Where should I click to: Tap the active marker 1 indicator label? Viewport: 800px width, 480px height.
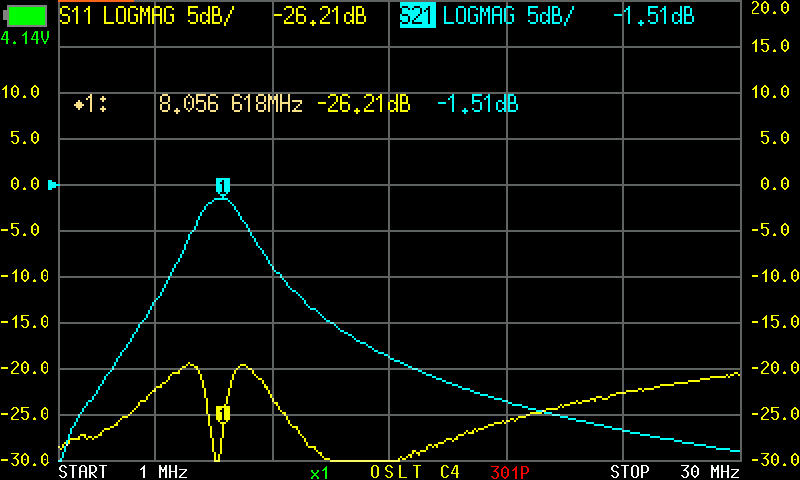[x=91, y=105]
